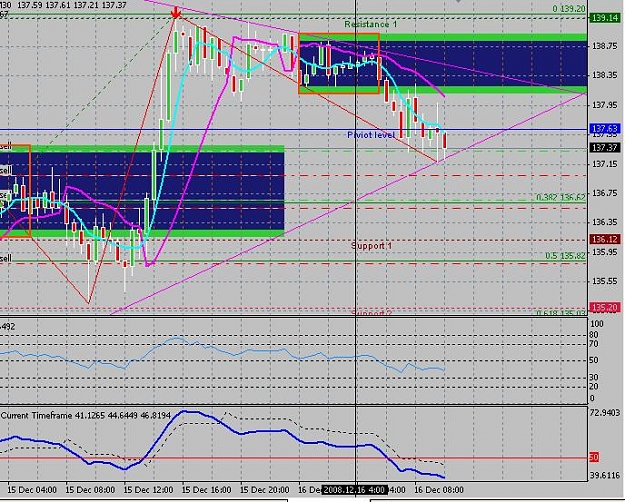Viewport: 625px width, 502px height.
Task: Select the Fibonacci label 0.5 135.82
Action: coord(566,256)
